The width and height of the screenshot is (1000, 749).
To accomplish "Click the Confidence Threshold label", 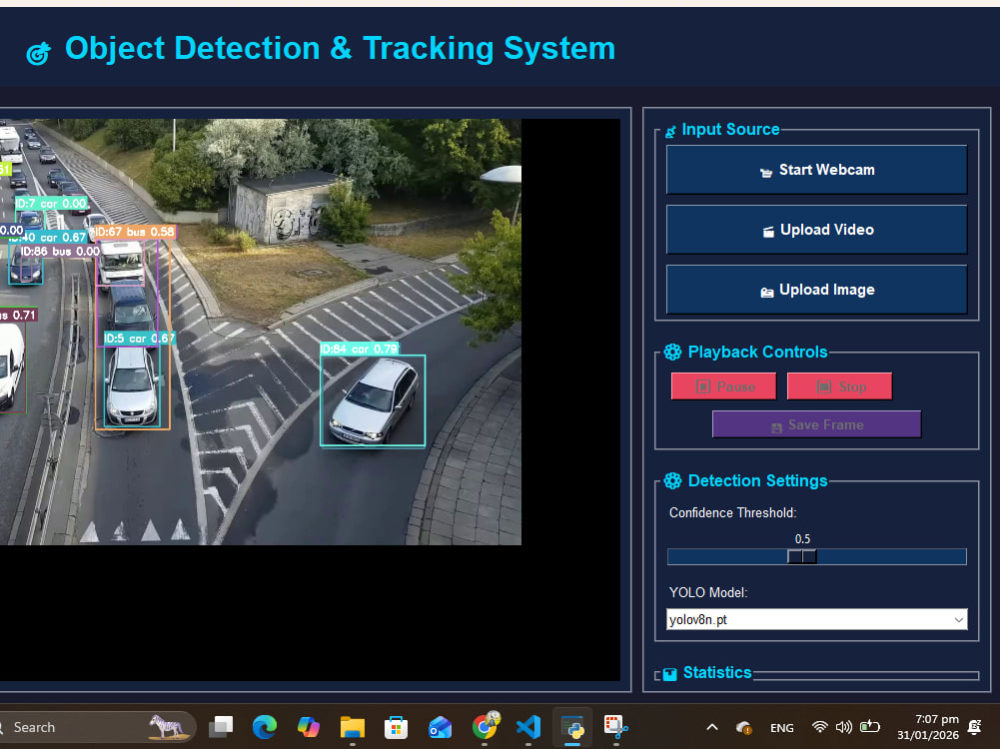I will (x=733, y=513).
